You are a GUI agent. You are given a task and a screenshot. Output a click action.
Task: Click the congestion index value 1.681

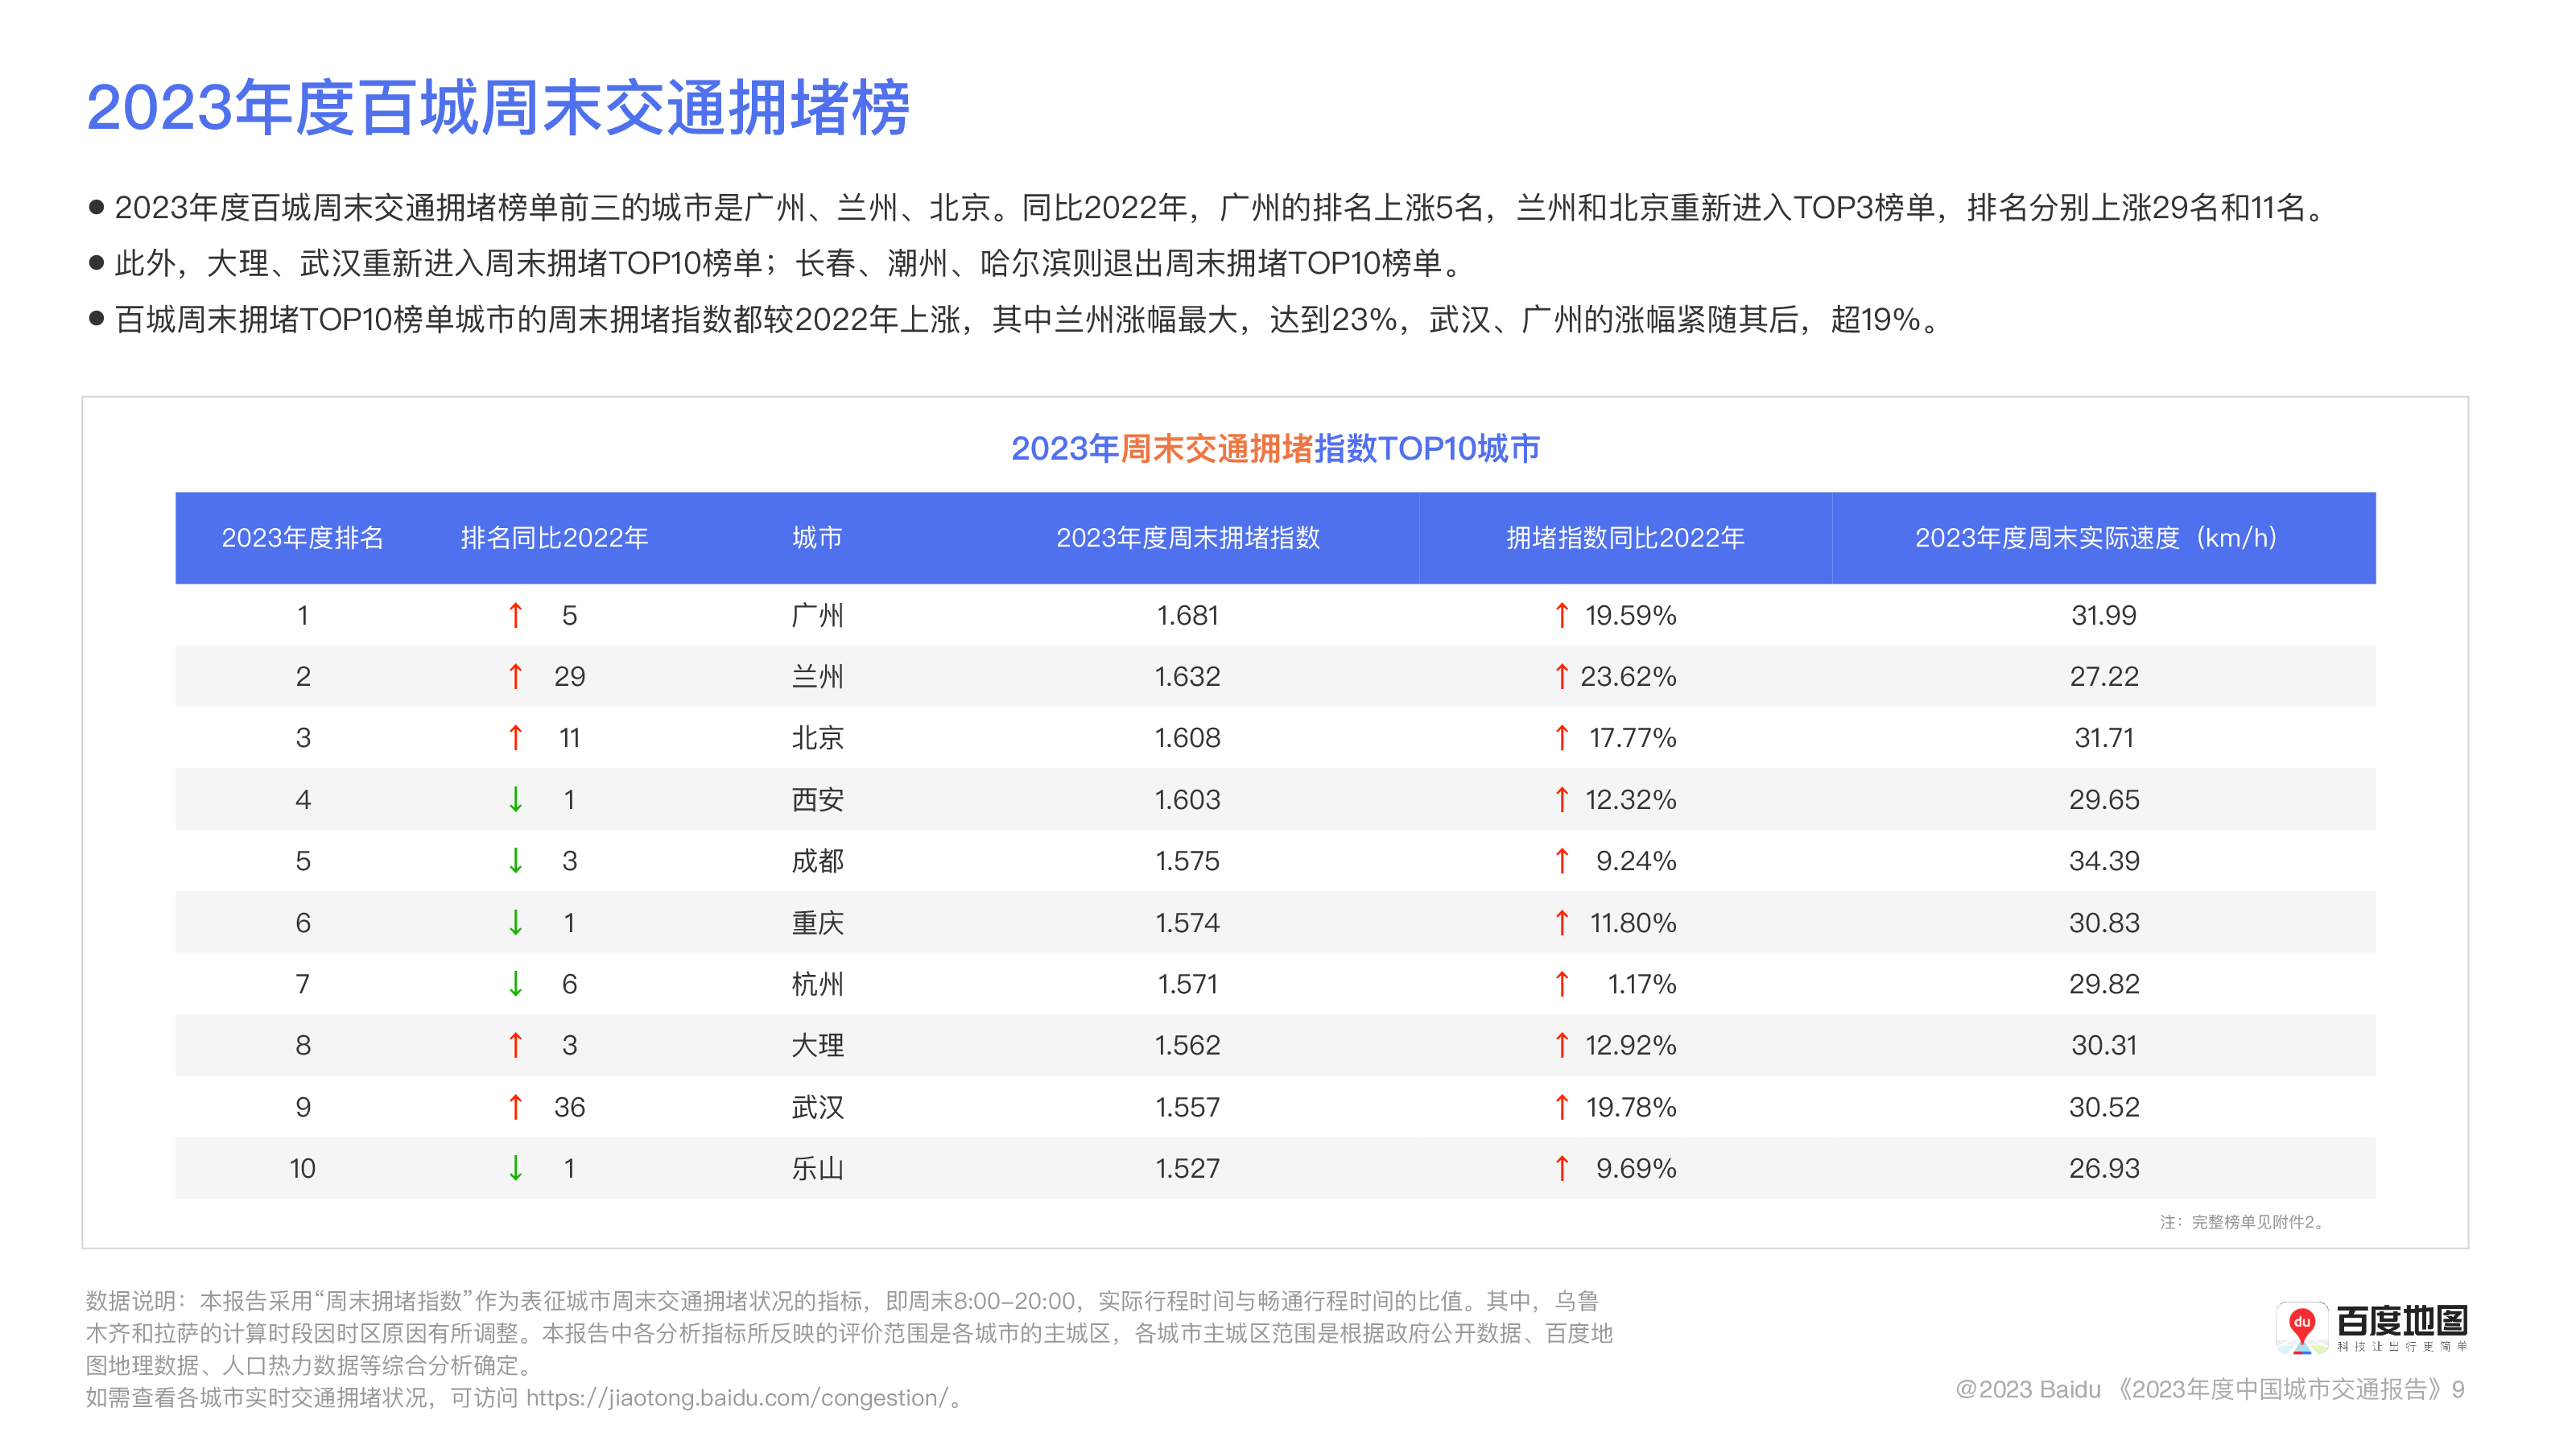coord(1187,615)
